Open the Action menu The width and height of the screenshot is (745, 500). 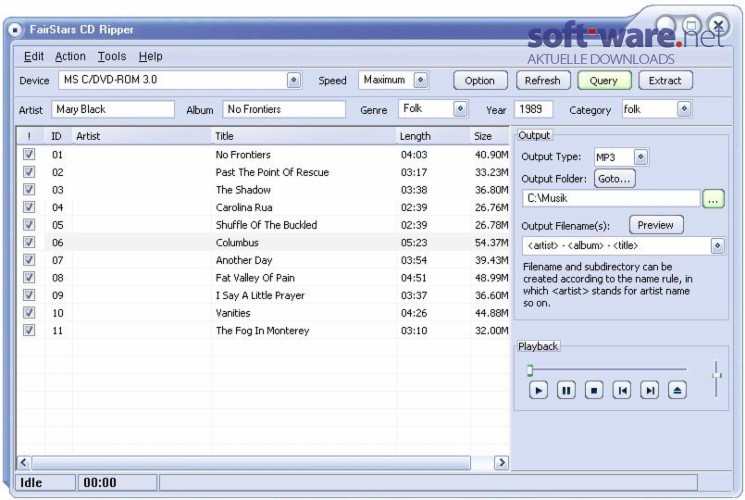point(70,57)
